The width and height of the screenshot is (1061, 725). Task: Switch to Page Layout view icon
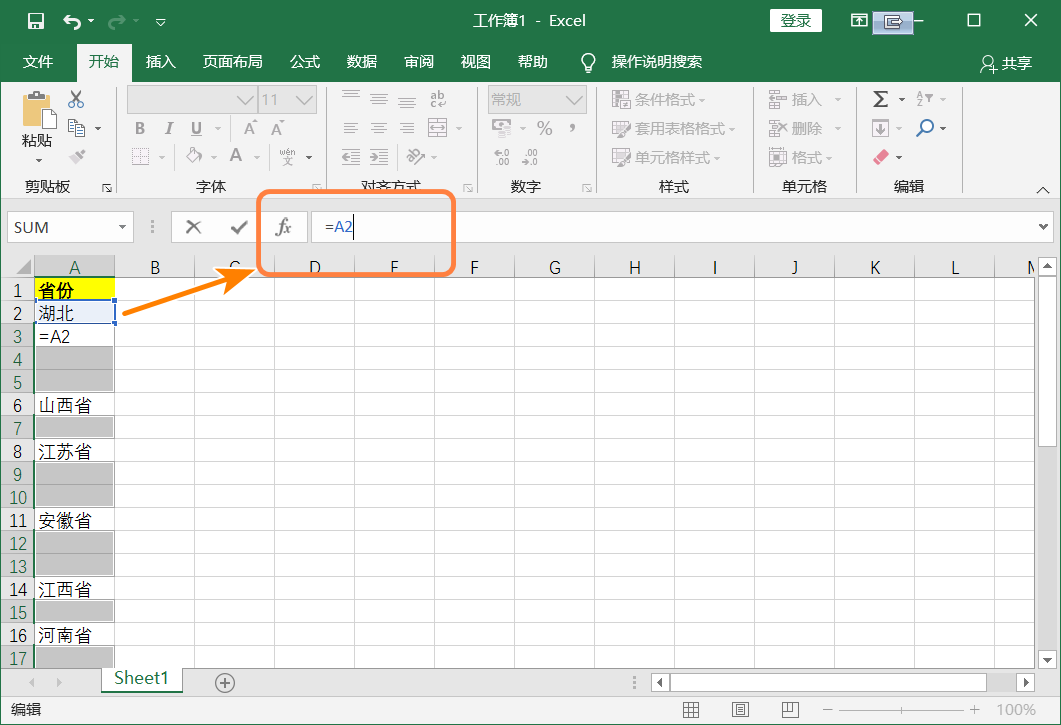740,709
